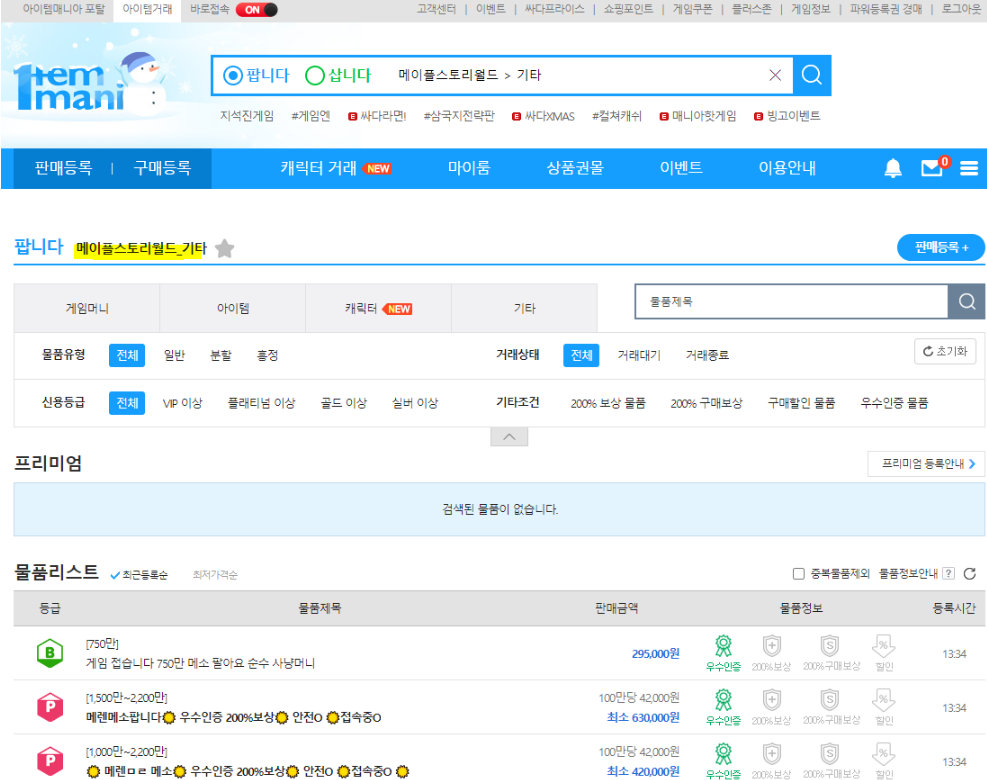
Task: Filter by VIP 이상 credit grade
Action: [183, 403]
